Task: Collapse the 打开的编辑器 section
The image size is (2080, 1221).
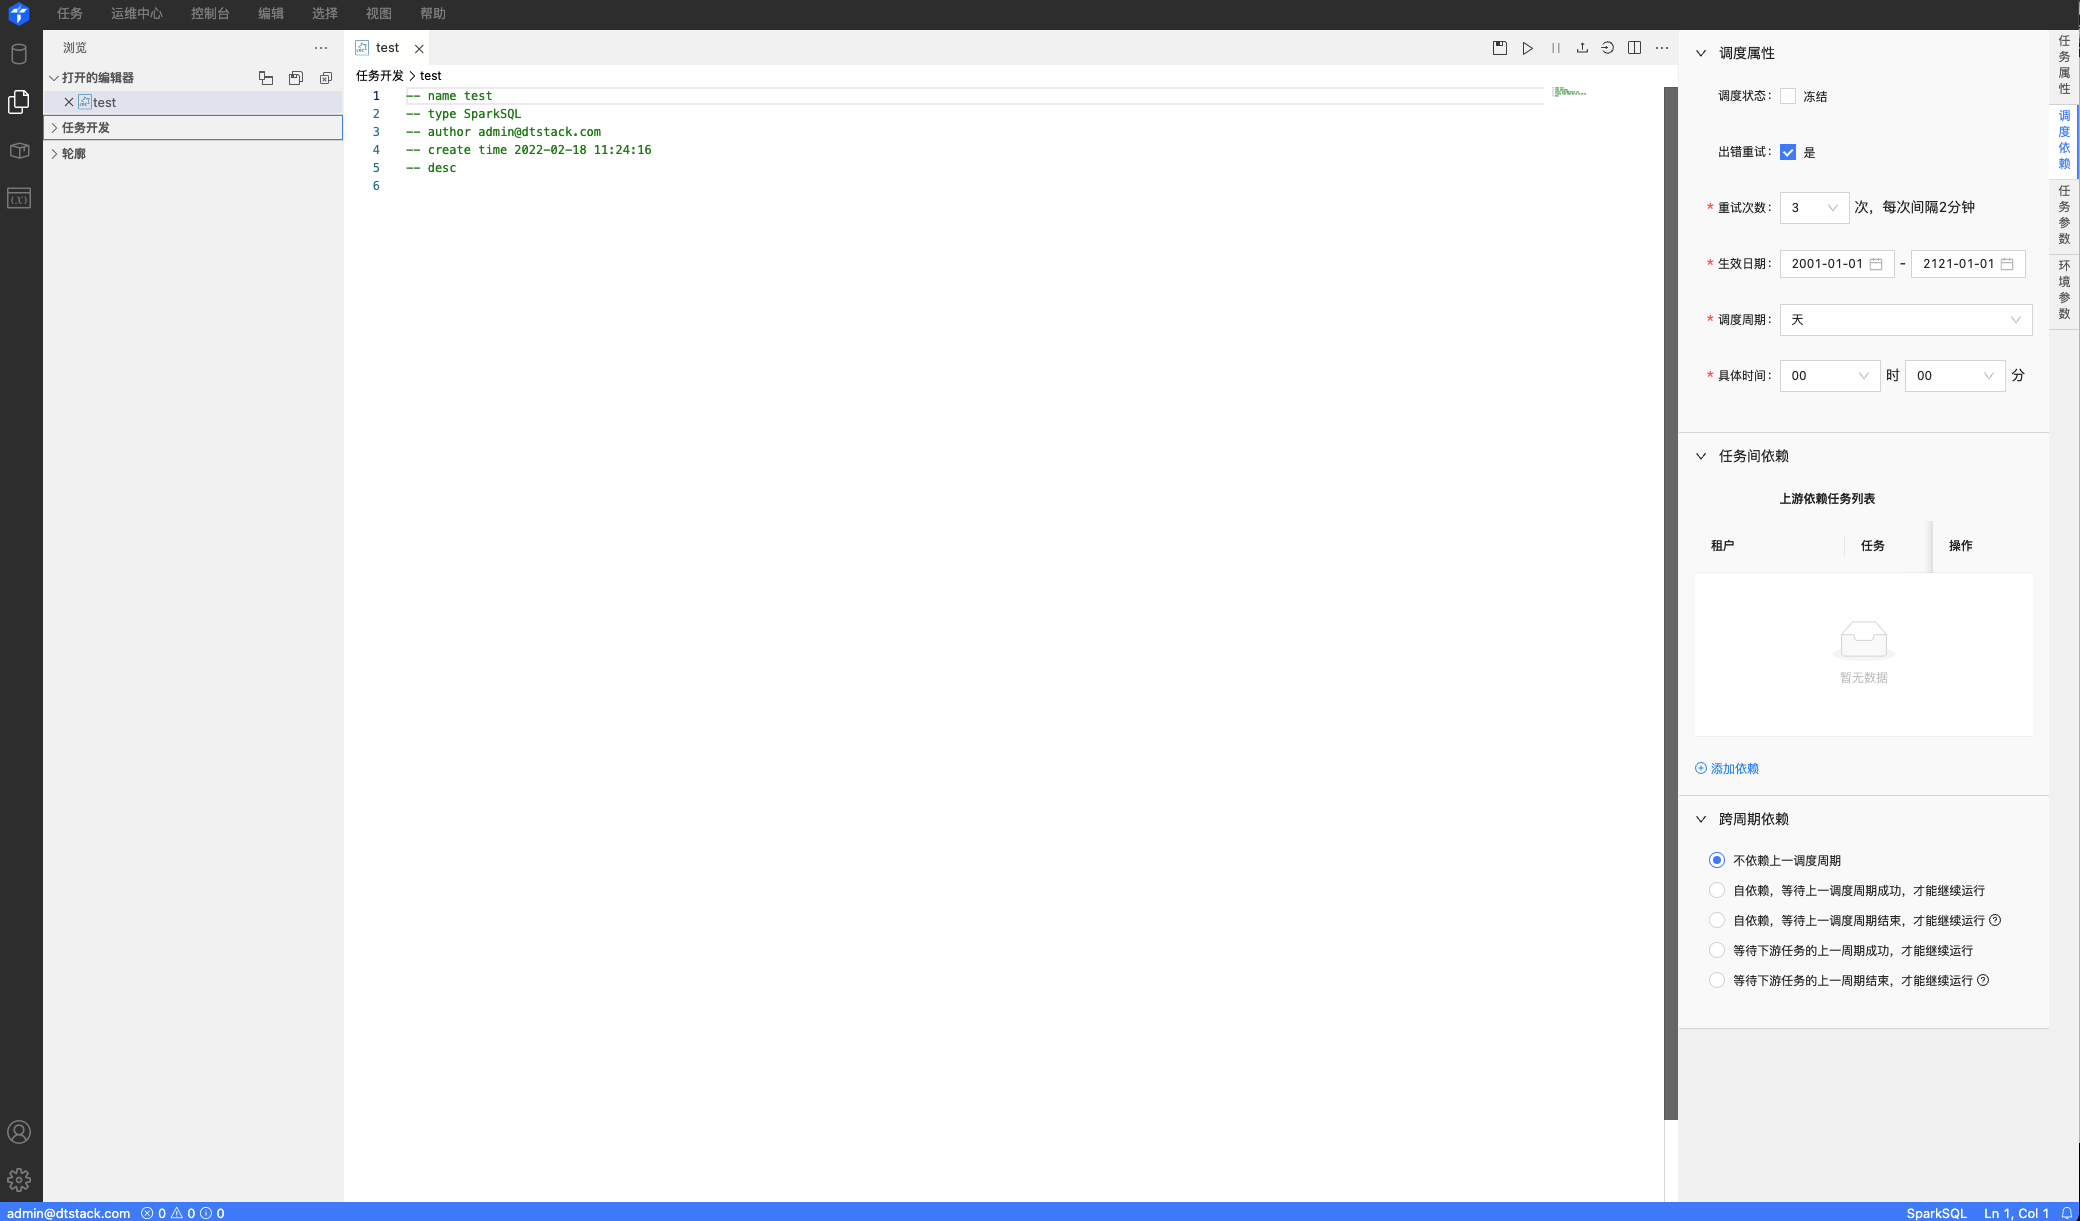Action: click(x=54, y=78)
